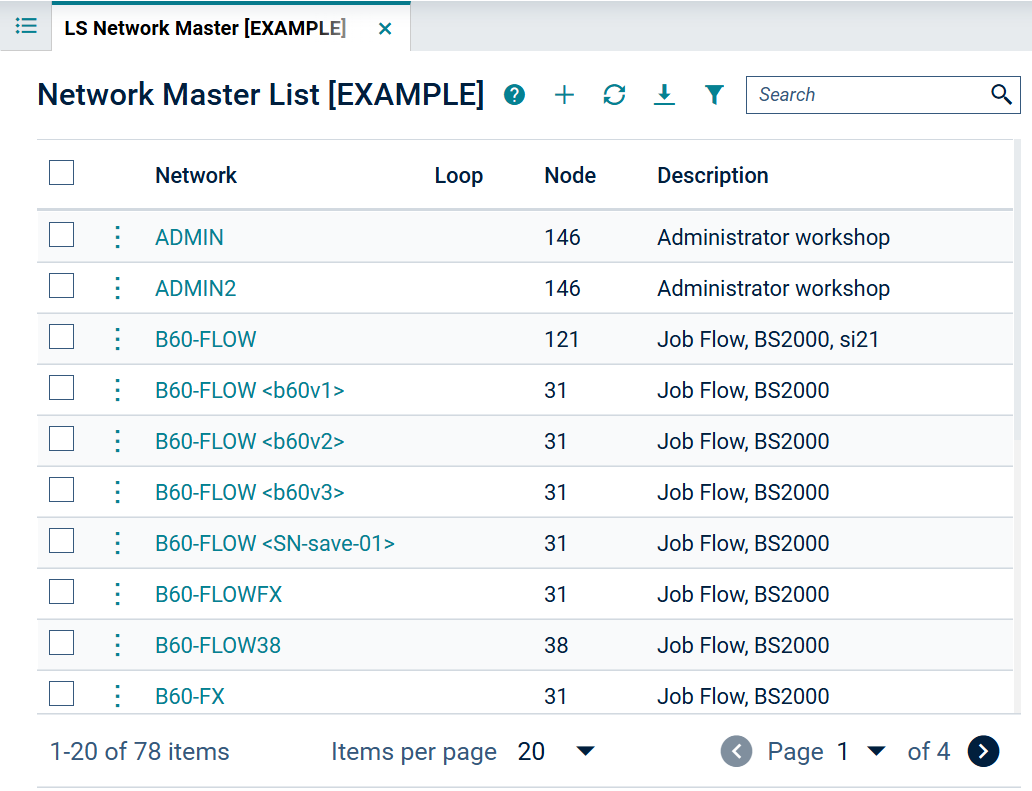Tick checkbox for ADMIN row

tap(61, 234)
